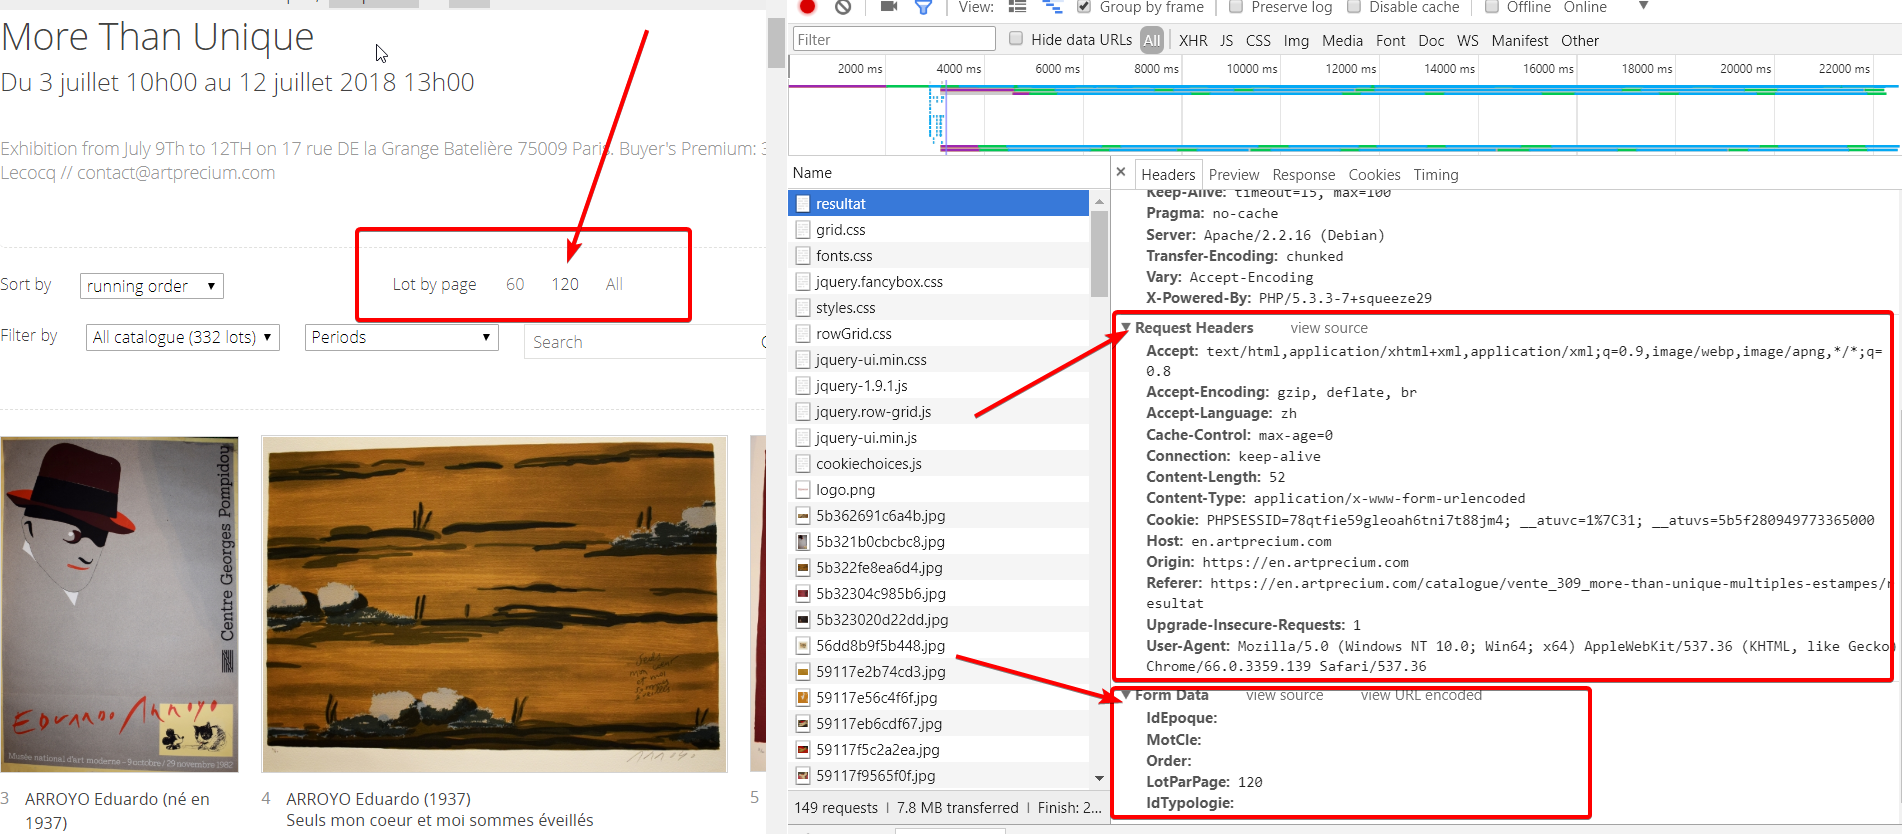Open the Periods dropdown

pyautogui.click(x=401, y=337)
